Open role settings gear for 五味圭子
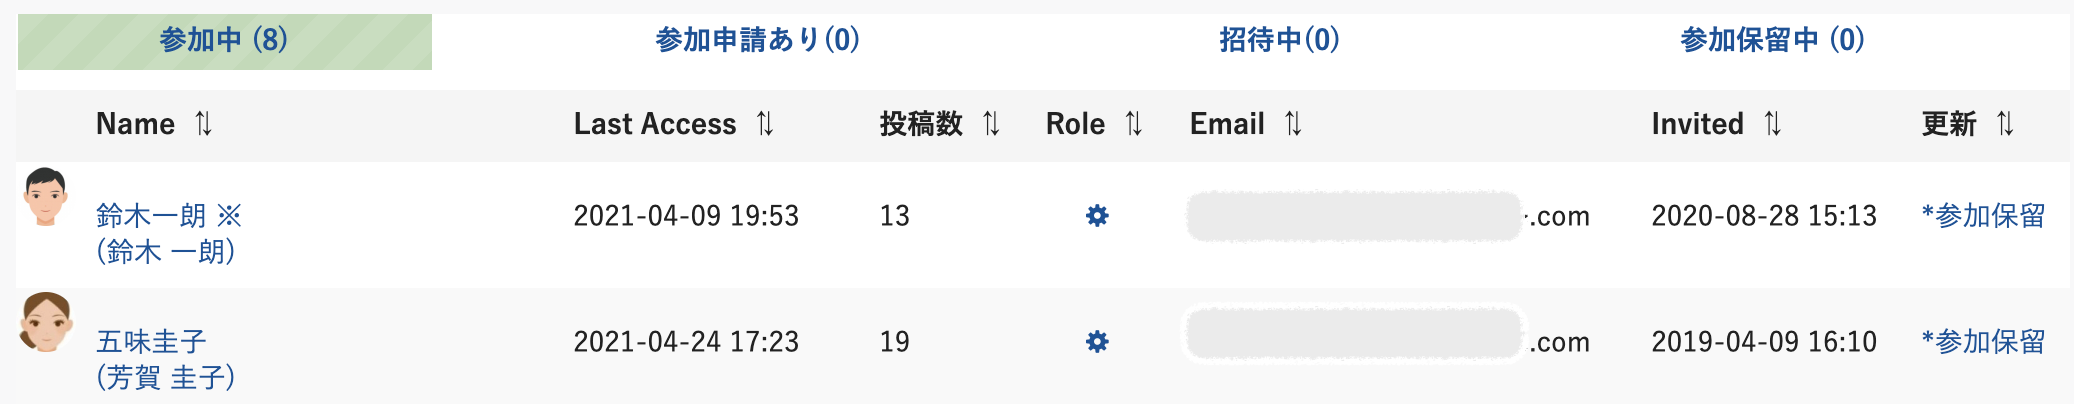This screenshot has width=2074, height=404. coord(1097,342)
